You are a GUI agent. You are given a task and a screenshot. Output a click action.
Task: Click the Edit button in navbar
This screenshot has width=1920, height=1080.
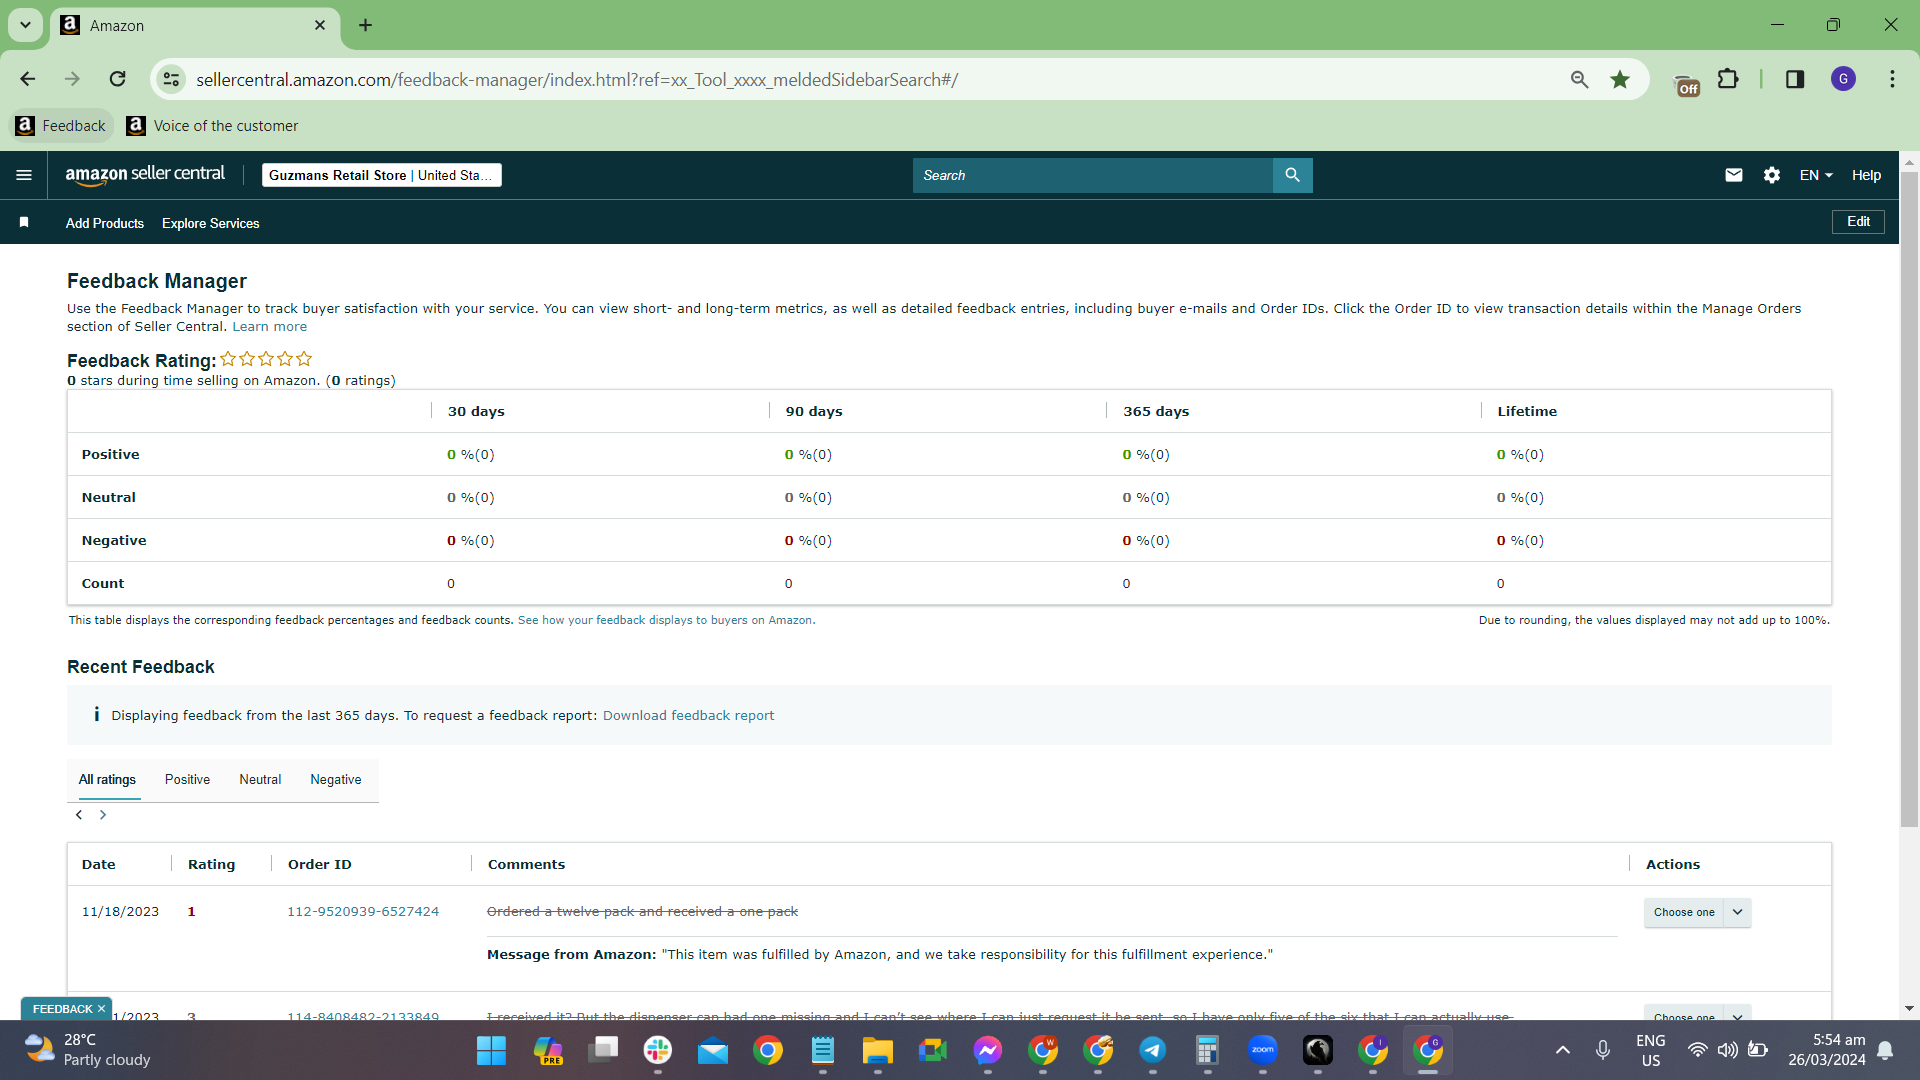pyautogui.click(x=1858, y=222)
